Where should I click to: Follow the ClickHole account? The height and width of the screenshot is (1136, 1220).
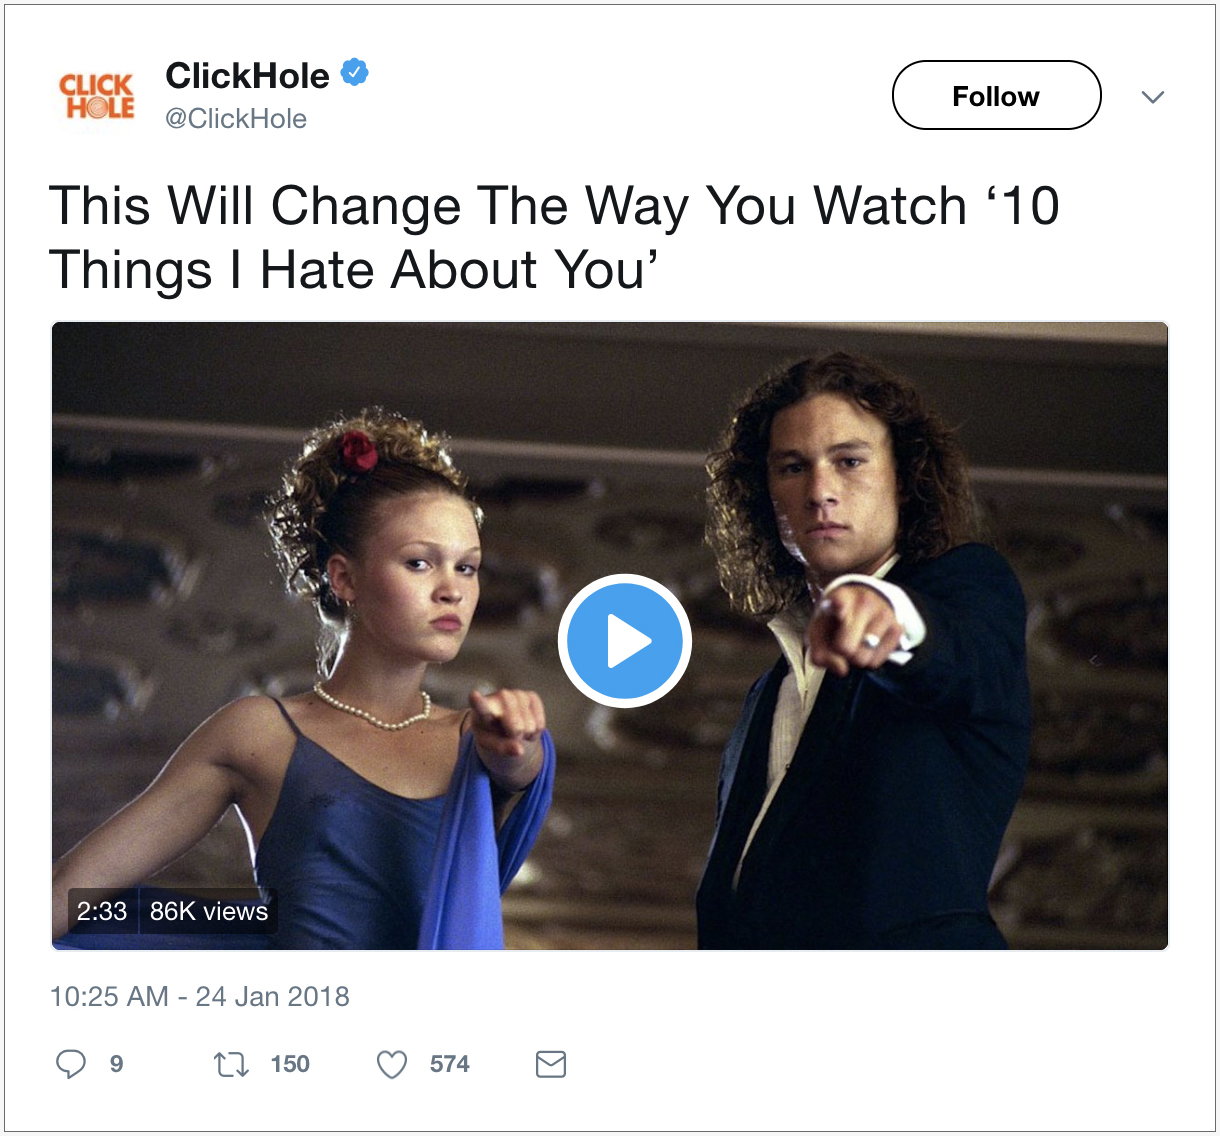(996, 95)
